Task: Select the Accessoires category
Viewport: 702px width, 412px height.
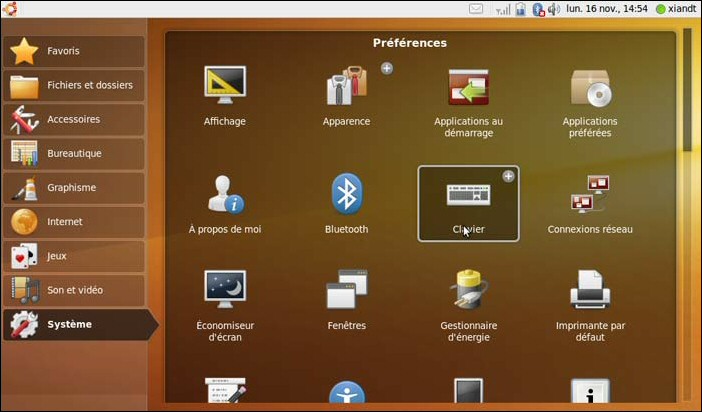Action: click(x=74, y=120)
